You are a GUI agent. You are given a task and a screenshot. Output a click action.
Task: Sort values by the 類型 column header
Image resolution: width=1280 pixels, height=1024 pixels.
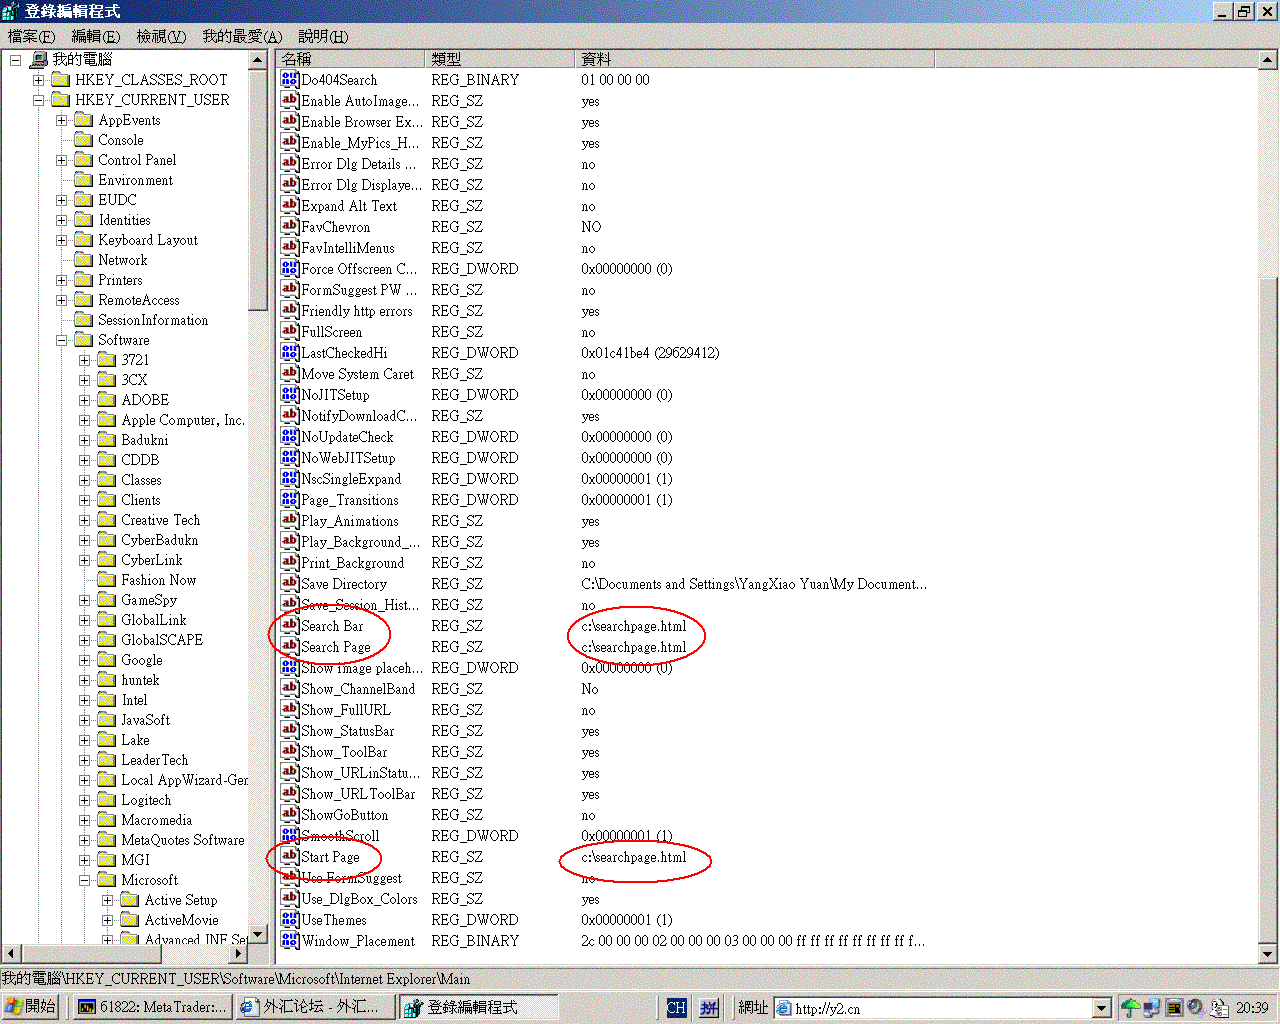pos(502,59)
